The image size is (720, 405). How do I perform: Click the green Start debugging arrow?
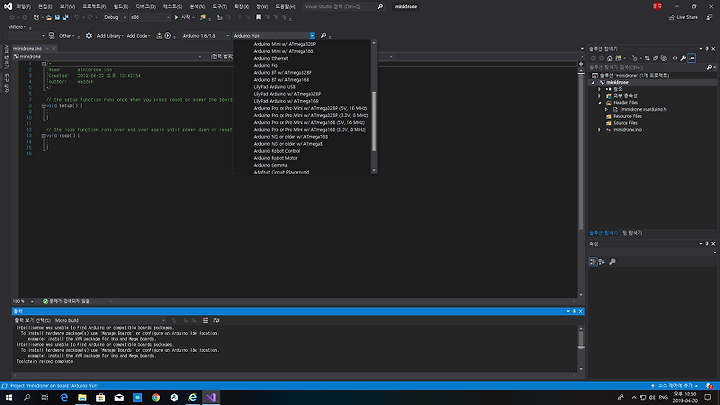[176, 17]
